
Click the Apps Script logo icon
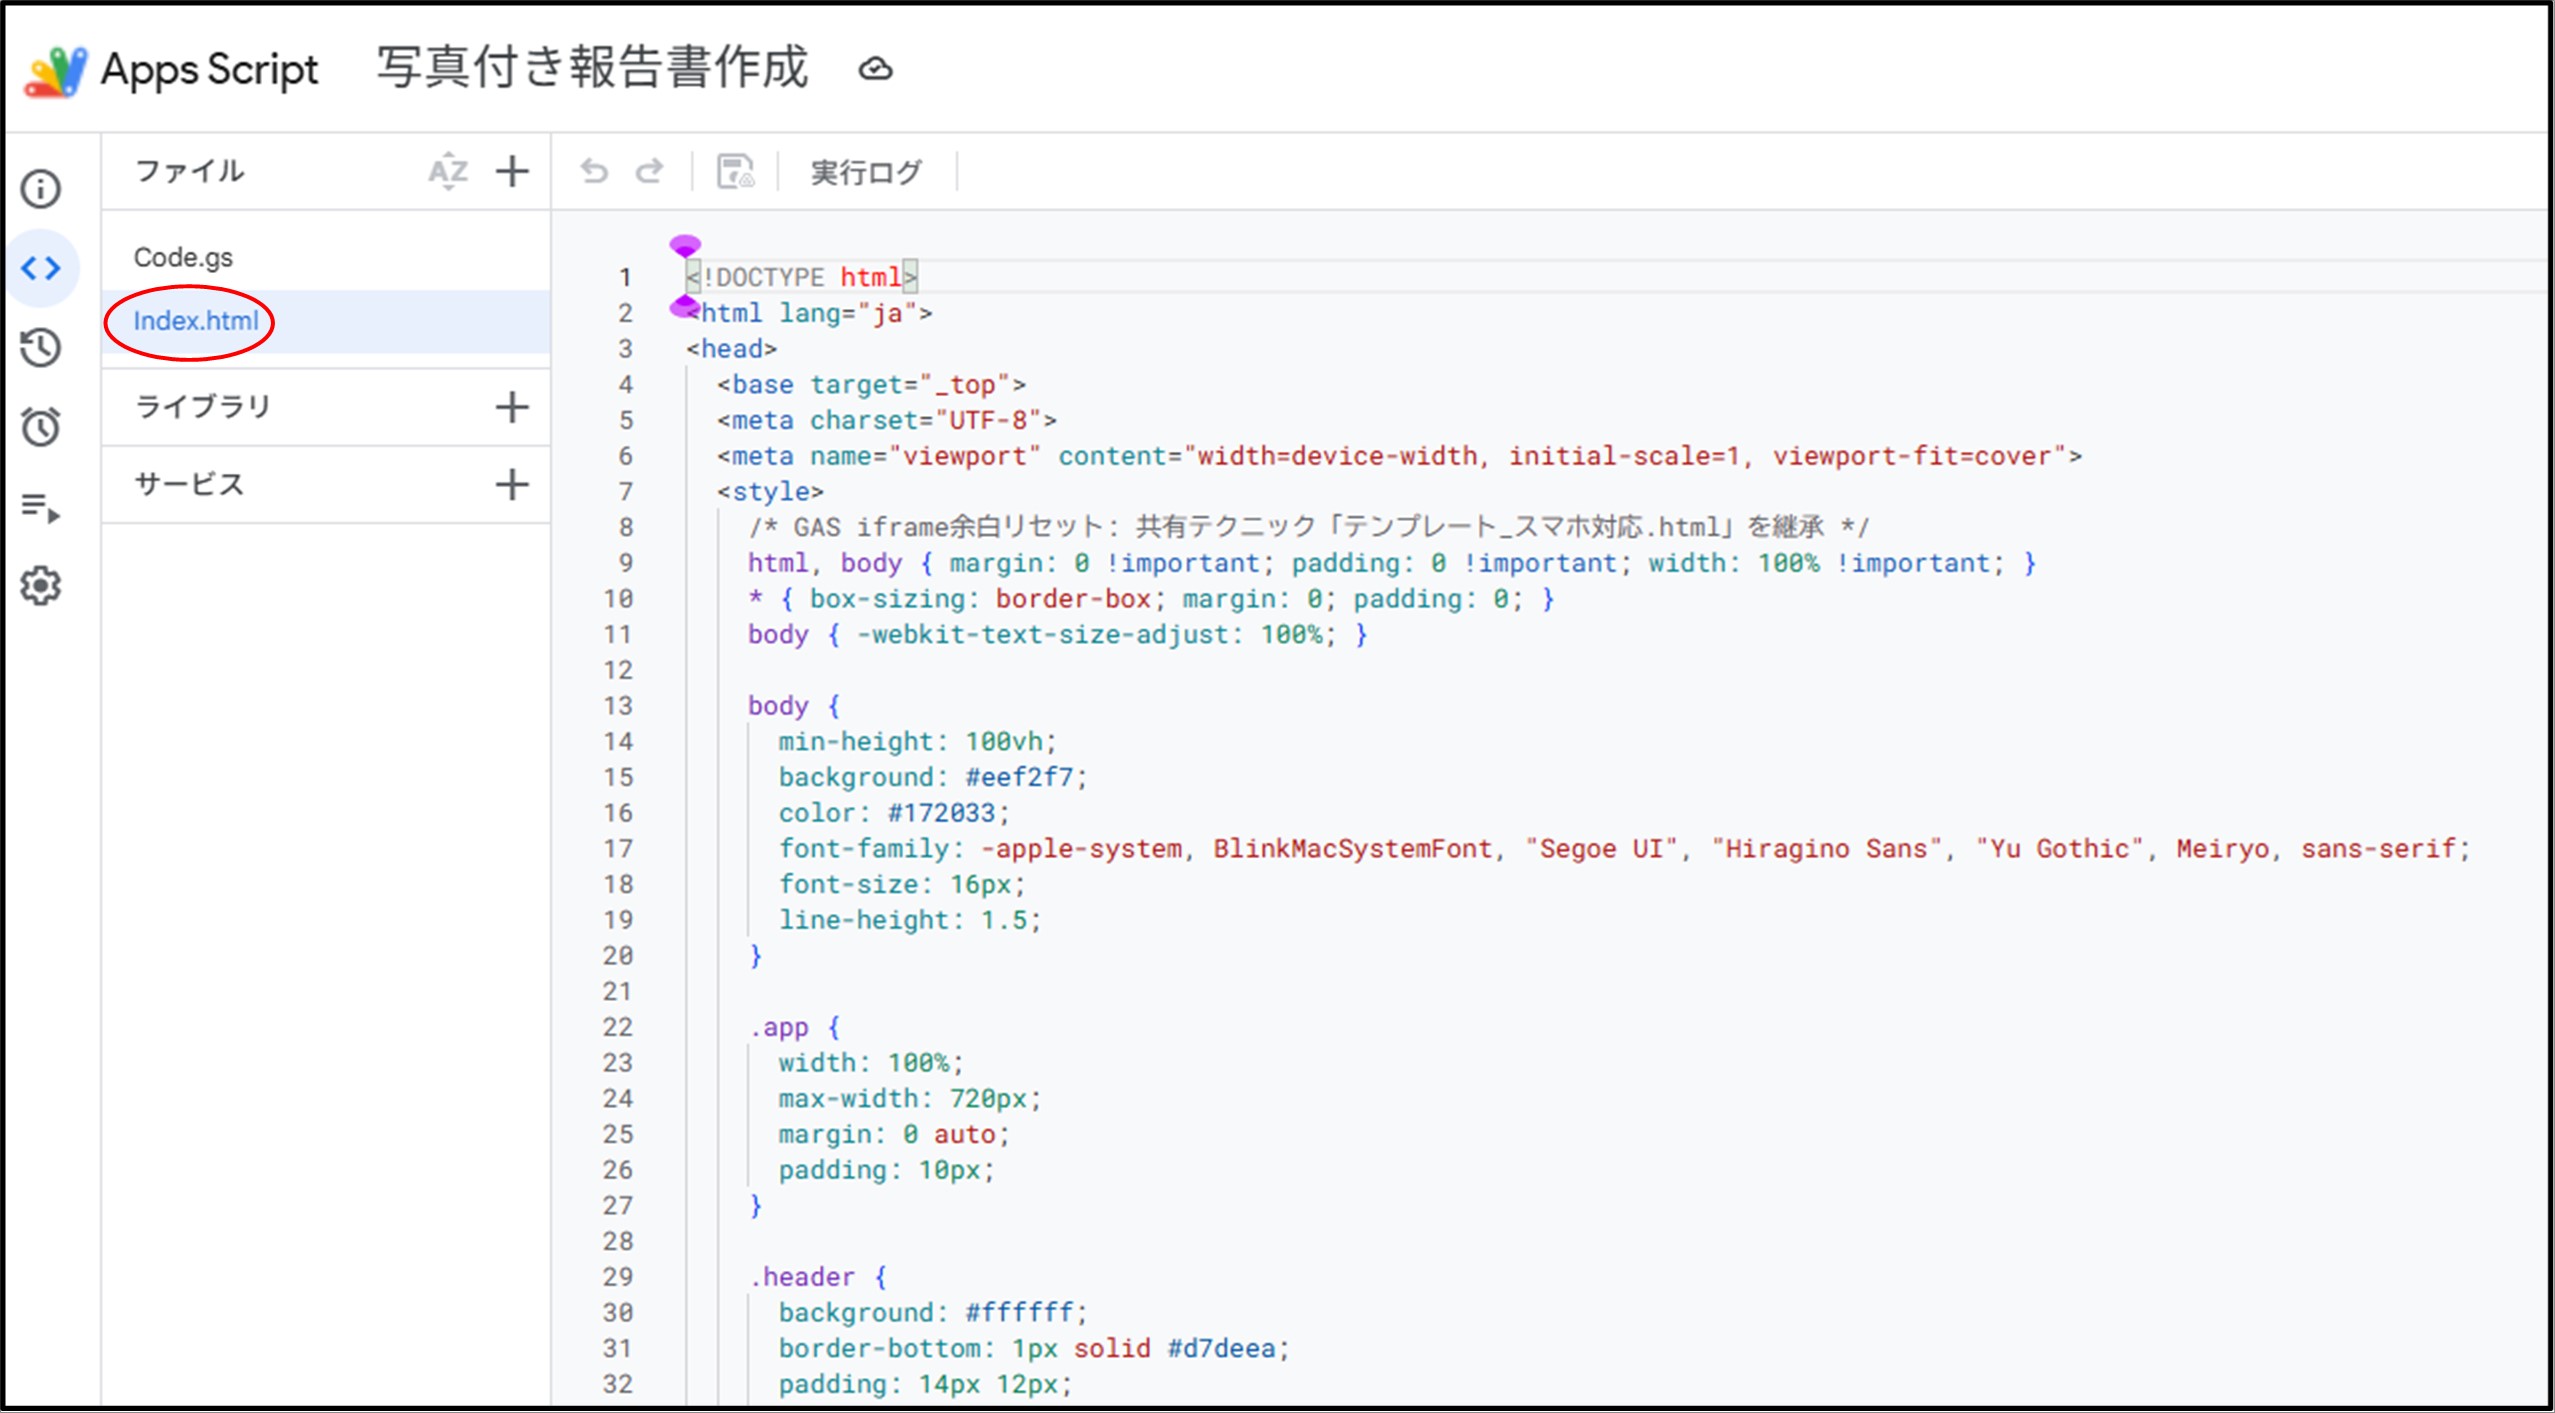[56, 71]
